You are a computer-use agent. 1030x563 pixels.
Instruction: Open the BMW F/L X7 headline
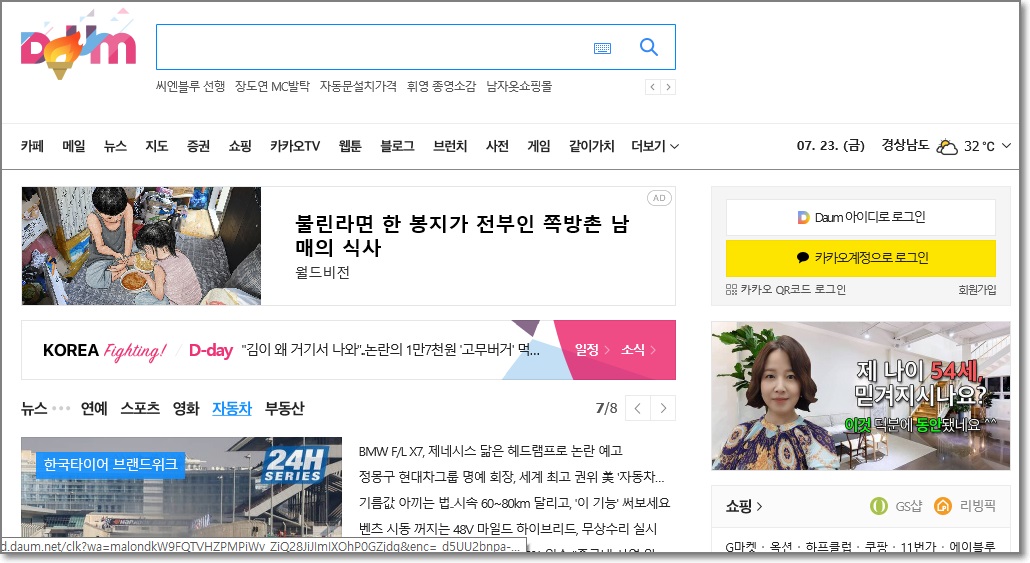point(491,451)
